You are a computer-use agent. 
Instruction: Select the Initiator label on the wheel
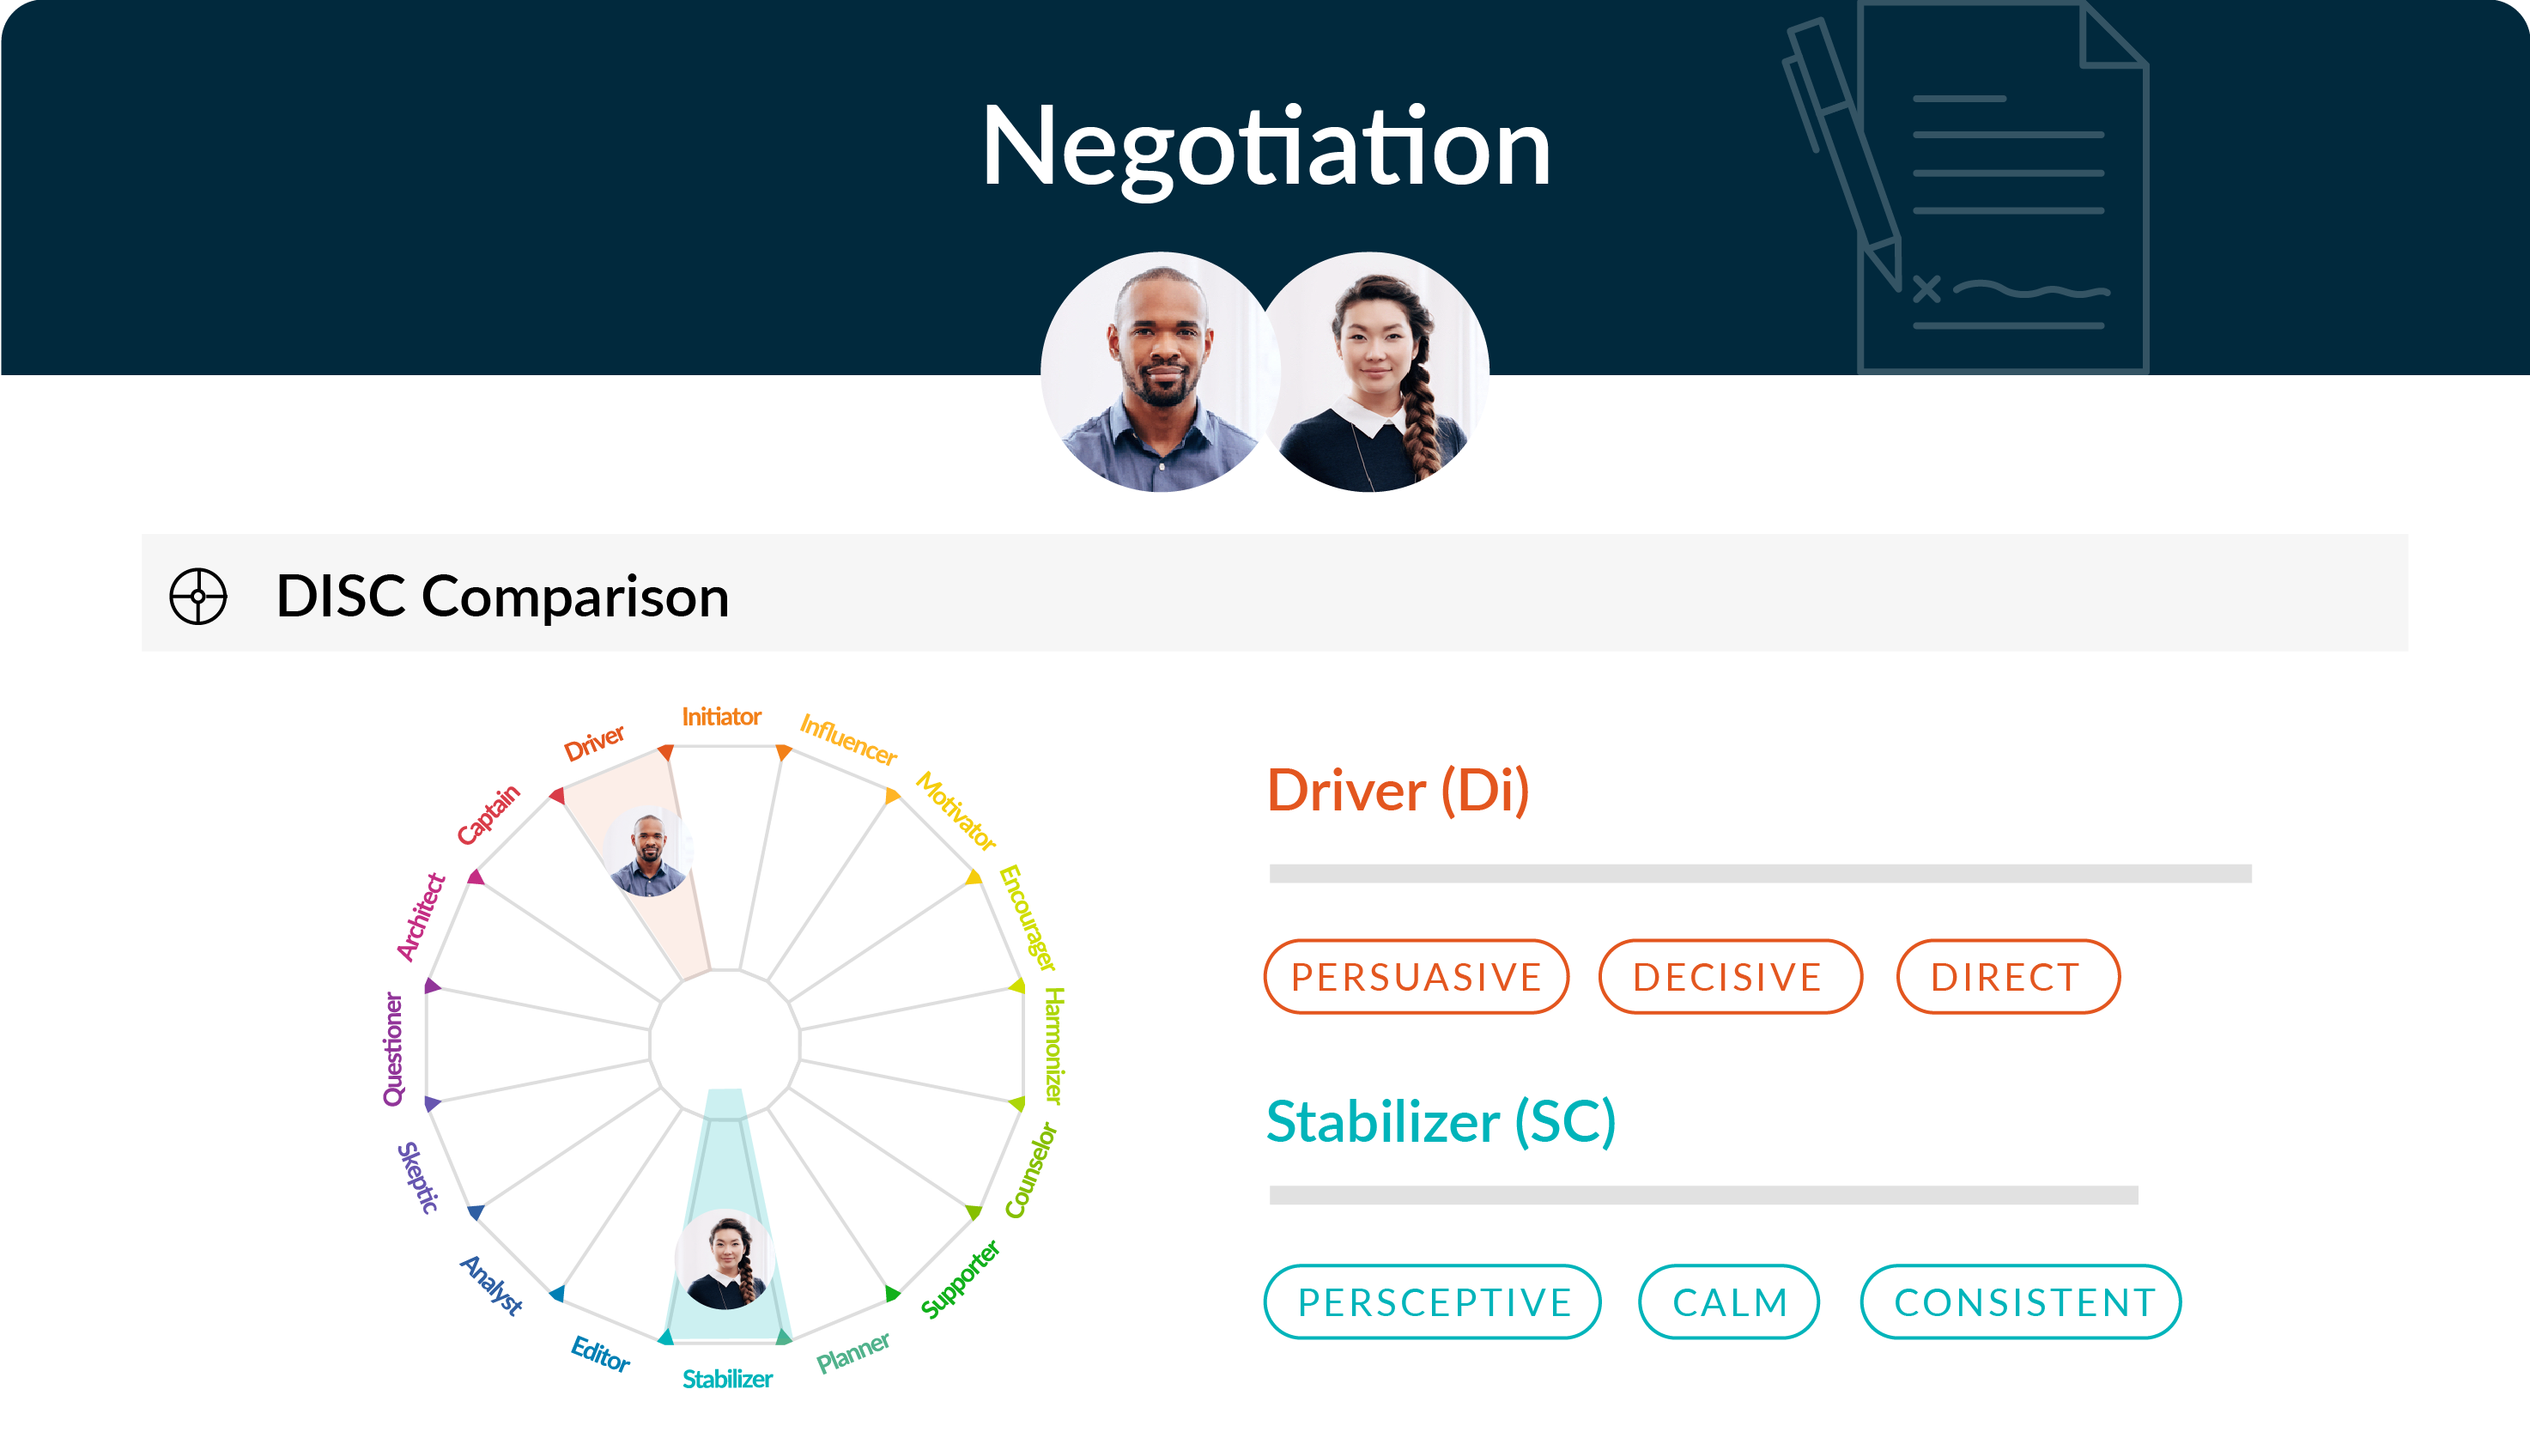[721, 717]
